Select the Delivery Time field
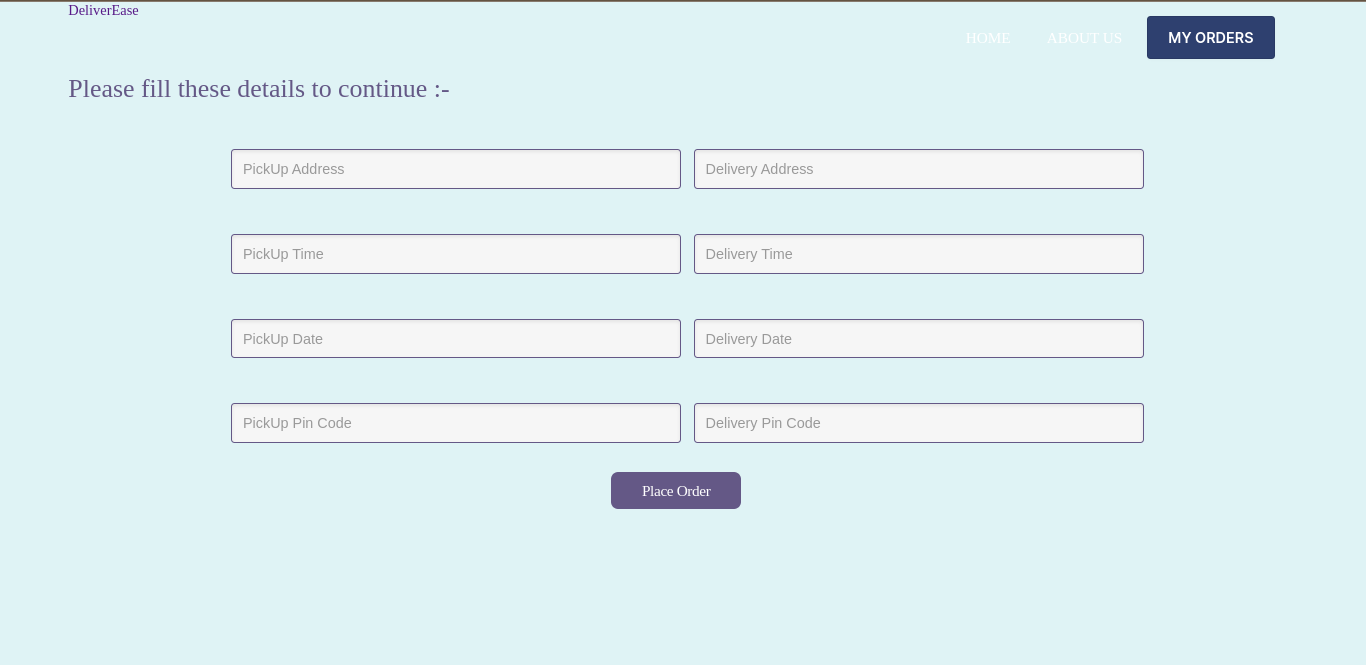Image resolution: width=1366 pixels, height=665 pixels. tap(918, 254)
